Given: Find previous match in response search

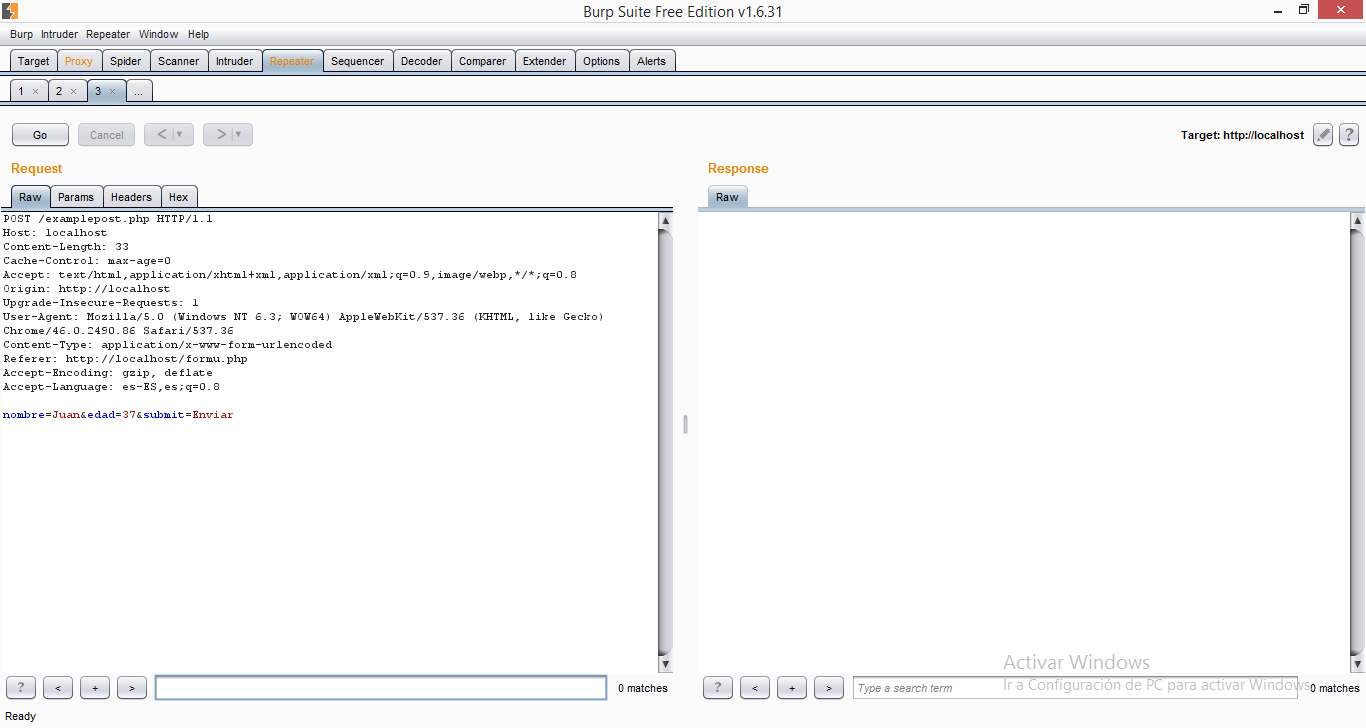Looking at the screenshot, I should (x=755, y=688).
